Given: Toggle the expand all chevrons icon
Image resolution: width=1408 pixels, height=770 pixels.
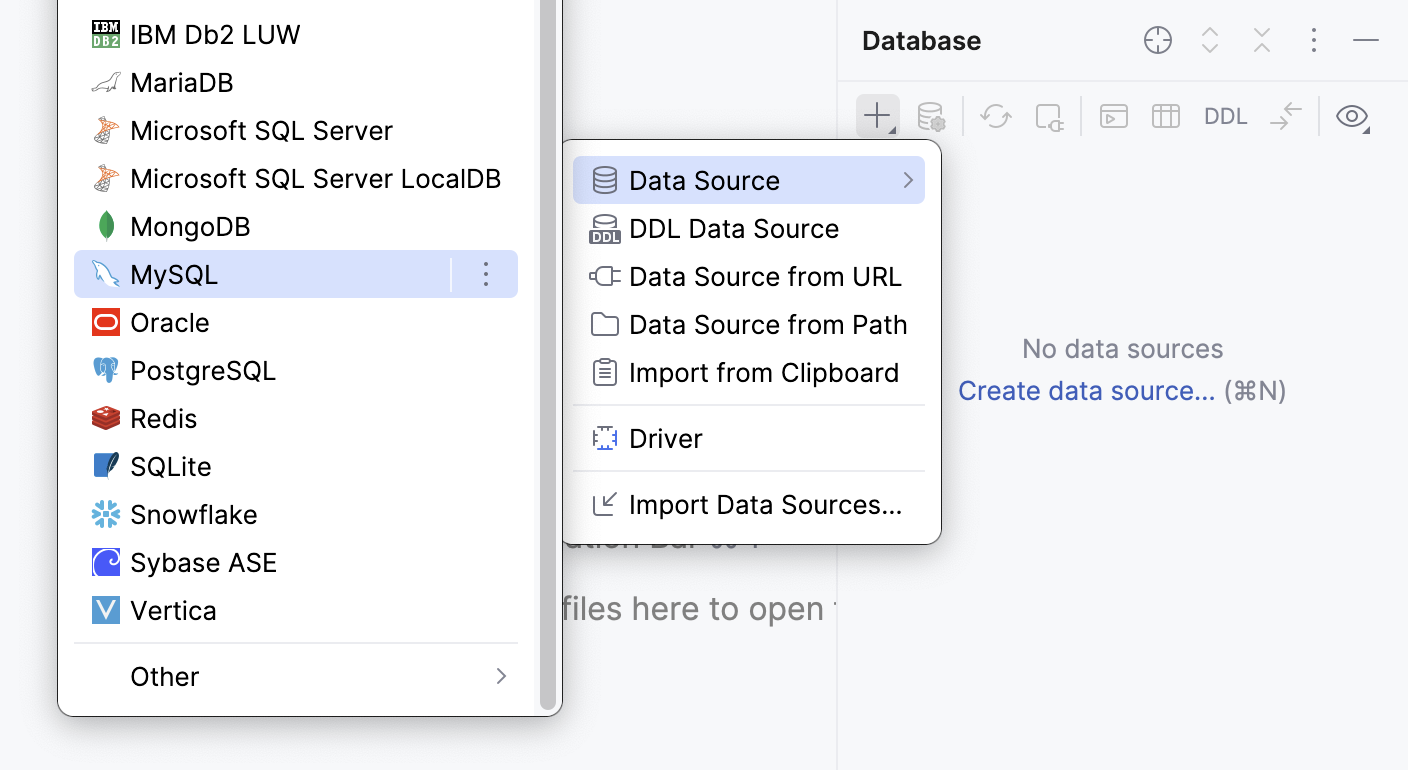Looking at the screenshot, I should pyautogui.click(x=1209, y=40).
